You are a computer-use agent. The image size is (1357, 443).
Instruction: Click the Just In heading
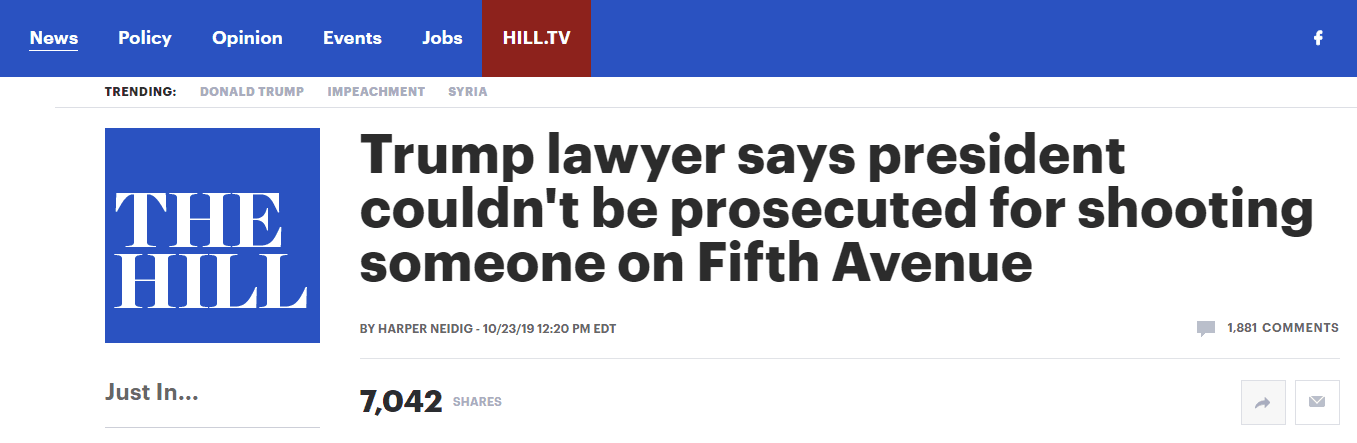(x=152, y=393)
